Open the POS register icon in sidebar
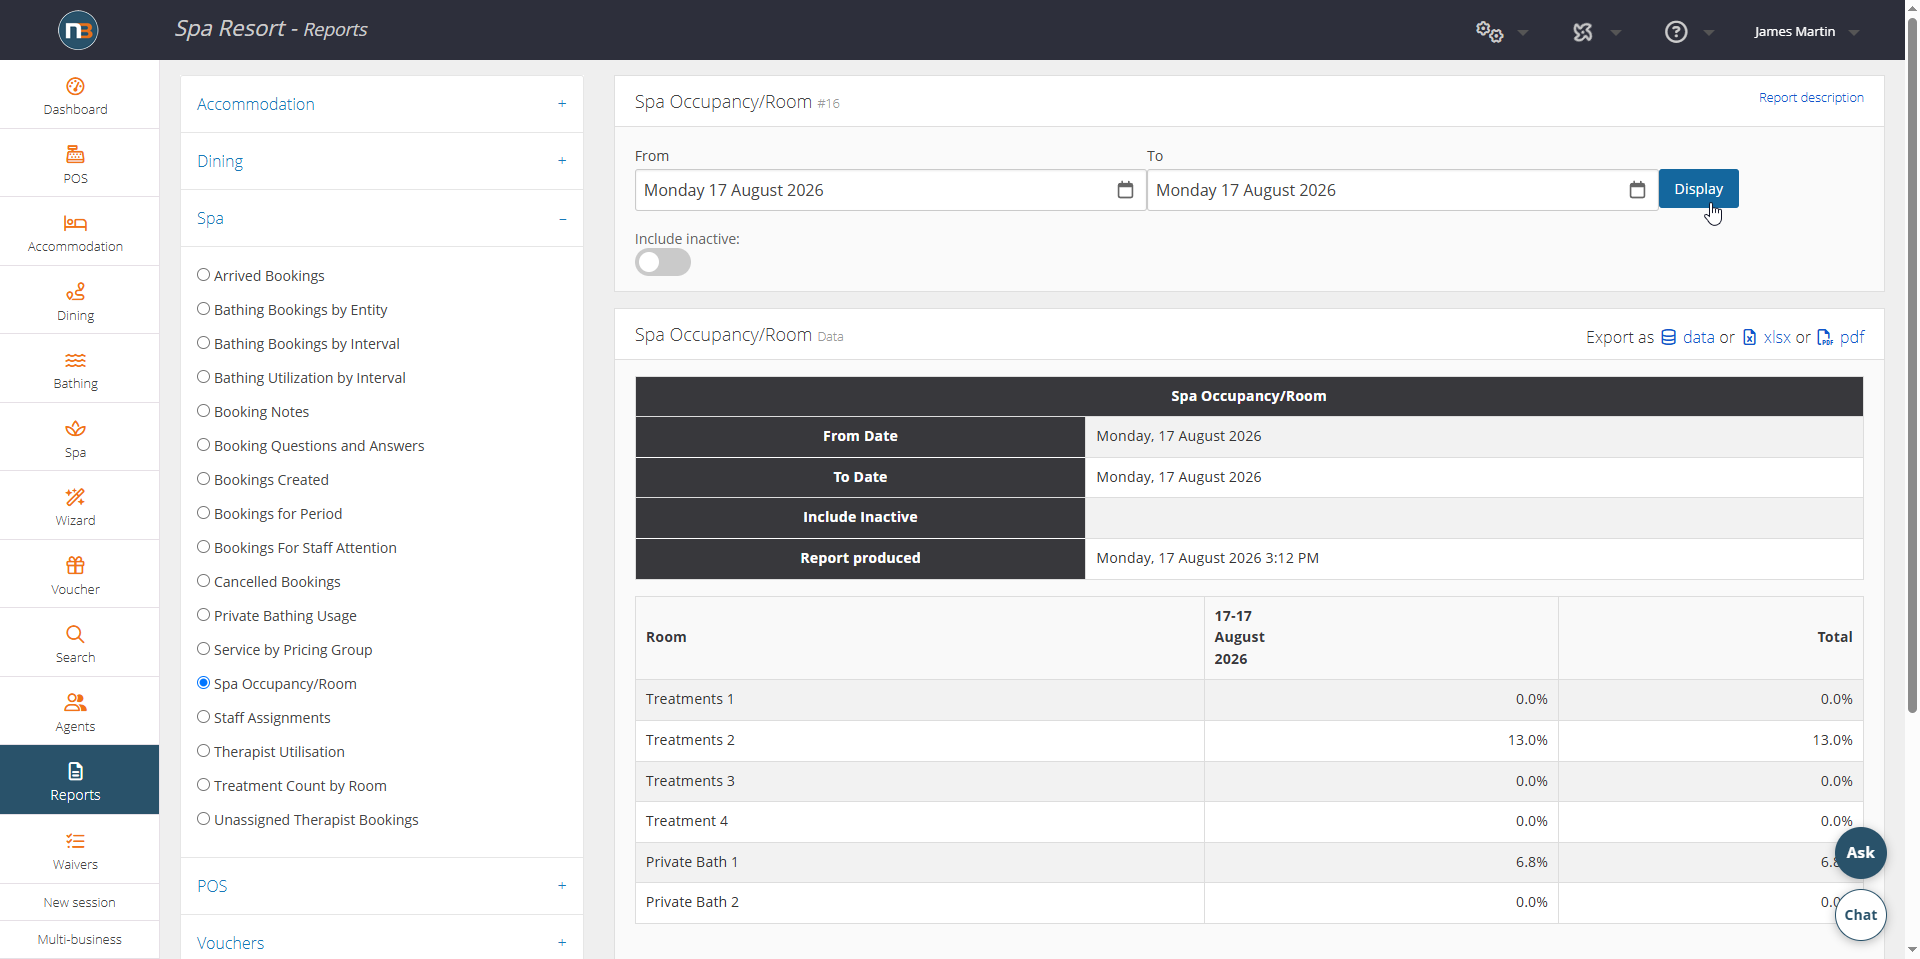The width and height of the screenshot is (1920, 959). pos(75,155)
